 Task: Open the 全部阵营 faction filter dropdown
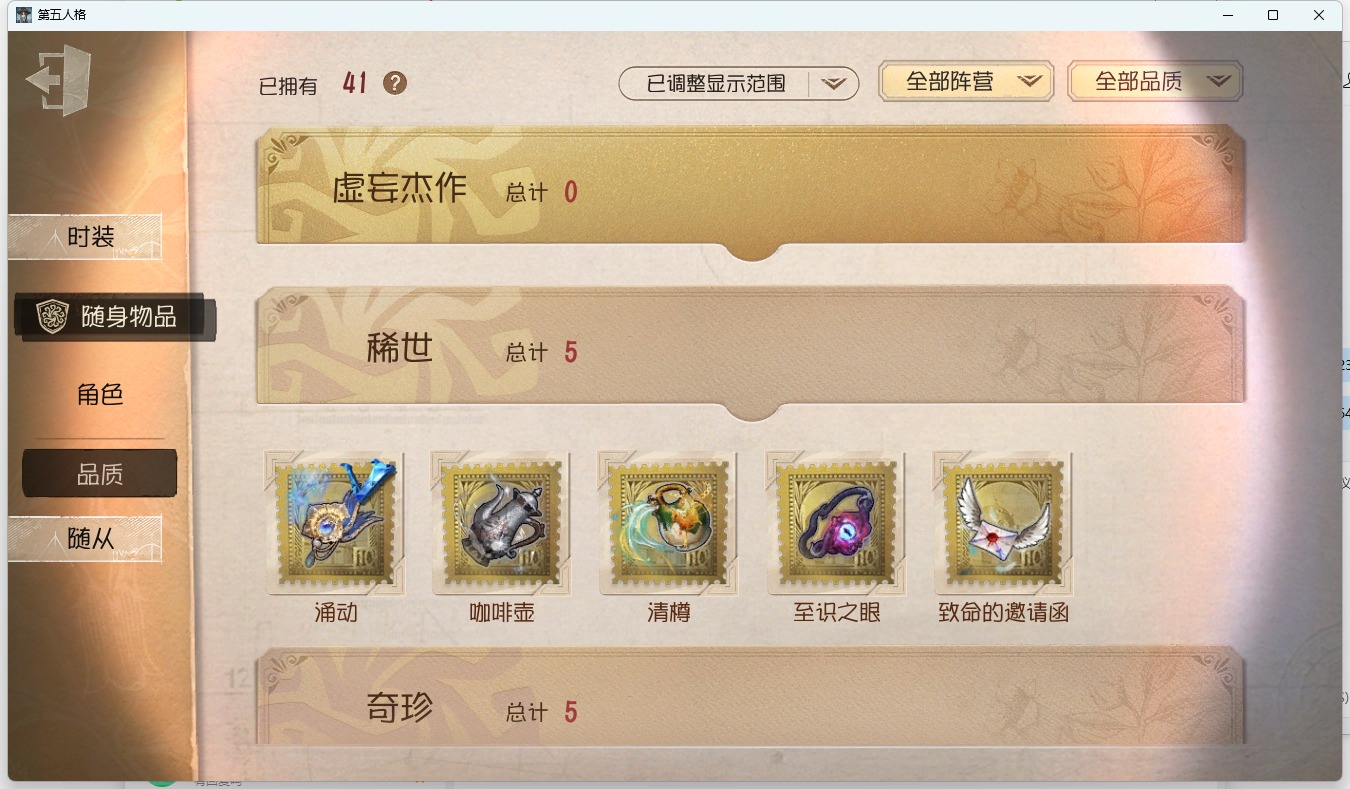(x=966, y=82)
